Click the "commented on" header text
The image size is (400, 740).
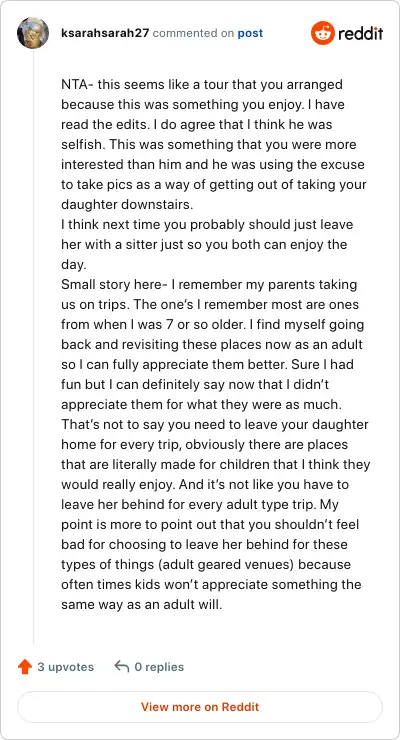click(x=193, y=34)
